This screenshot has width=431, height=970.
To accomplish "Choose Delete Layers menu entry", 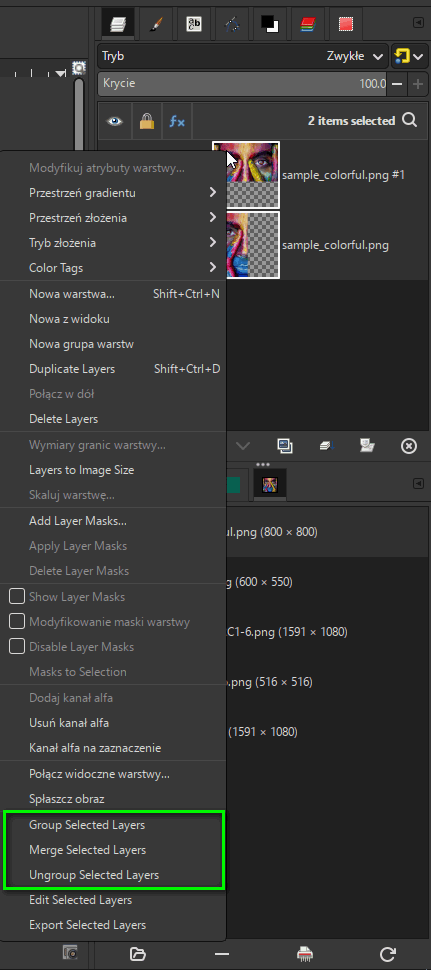I will pyautogui.click(x=113, y=419).
